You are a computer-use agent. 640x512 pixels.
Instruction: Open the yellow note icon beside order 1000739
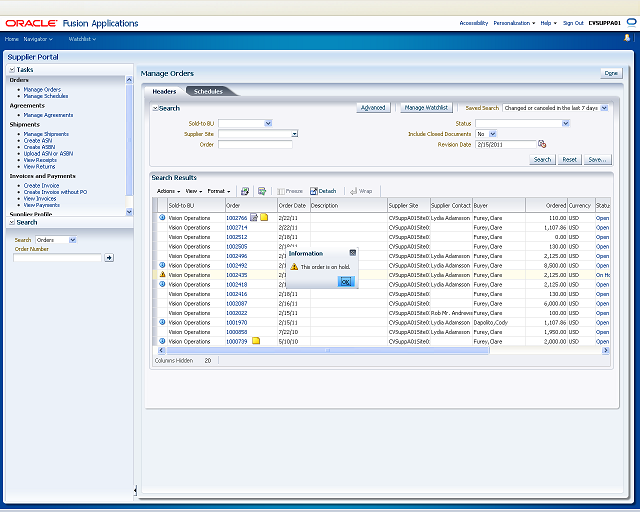pos(256,341)
